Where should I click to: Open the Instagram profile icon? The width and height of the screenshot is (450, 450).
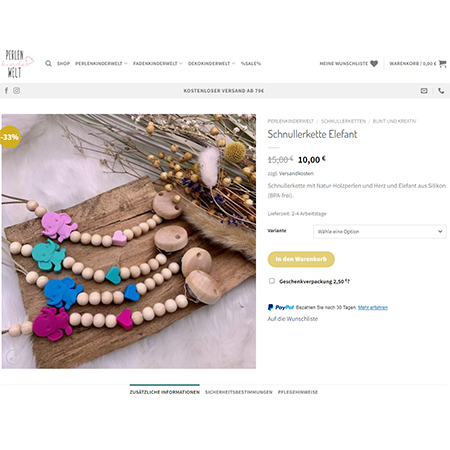point(17,91)
